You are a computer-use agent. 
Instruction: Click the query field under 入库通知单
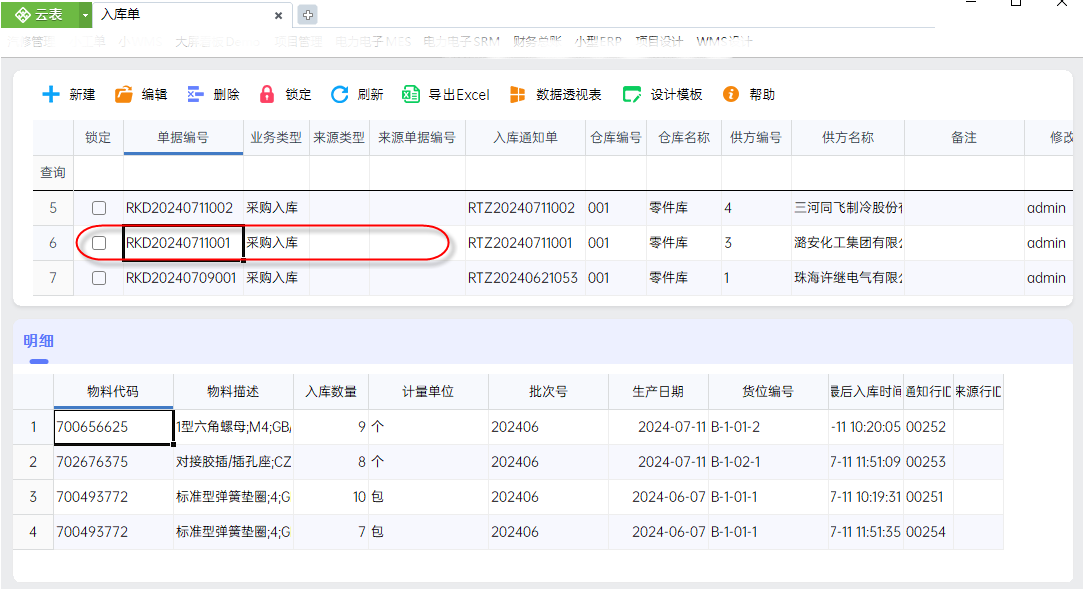(525, 173)
